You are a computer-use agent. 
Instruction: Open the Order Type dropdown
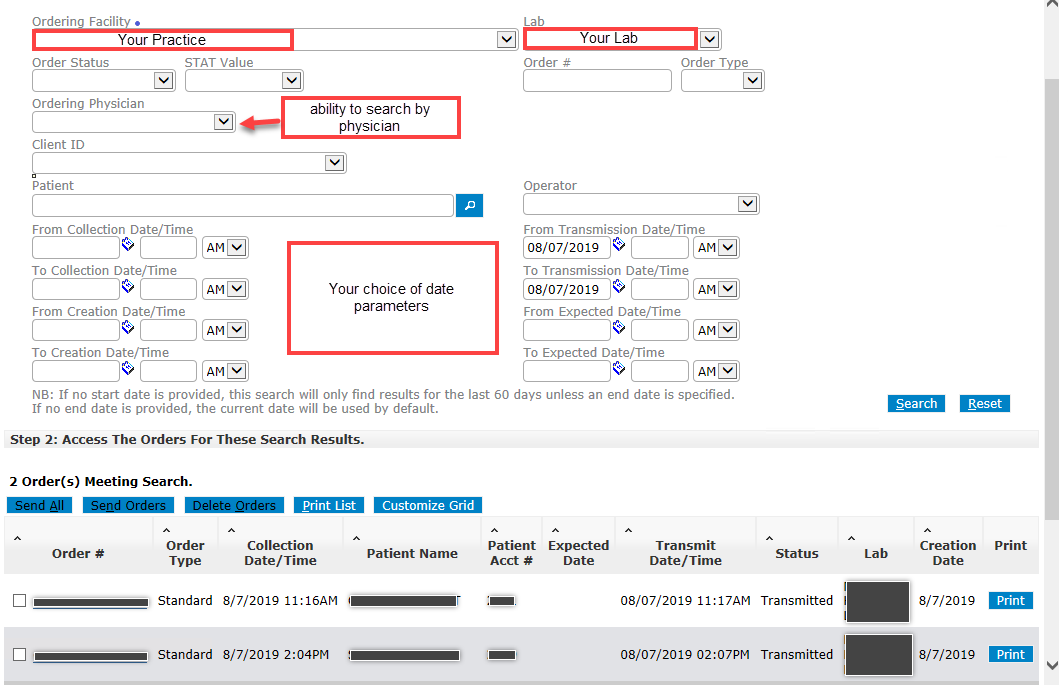coord(752,80)
